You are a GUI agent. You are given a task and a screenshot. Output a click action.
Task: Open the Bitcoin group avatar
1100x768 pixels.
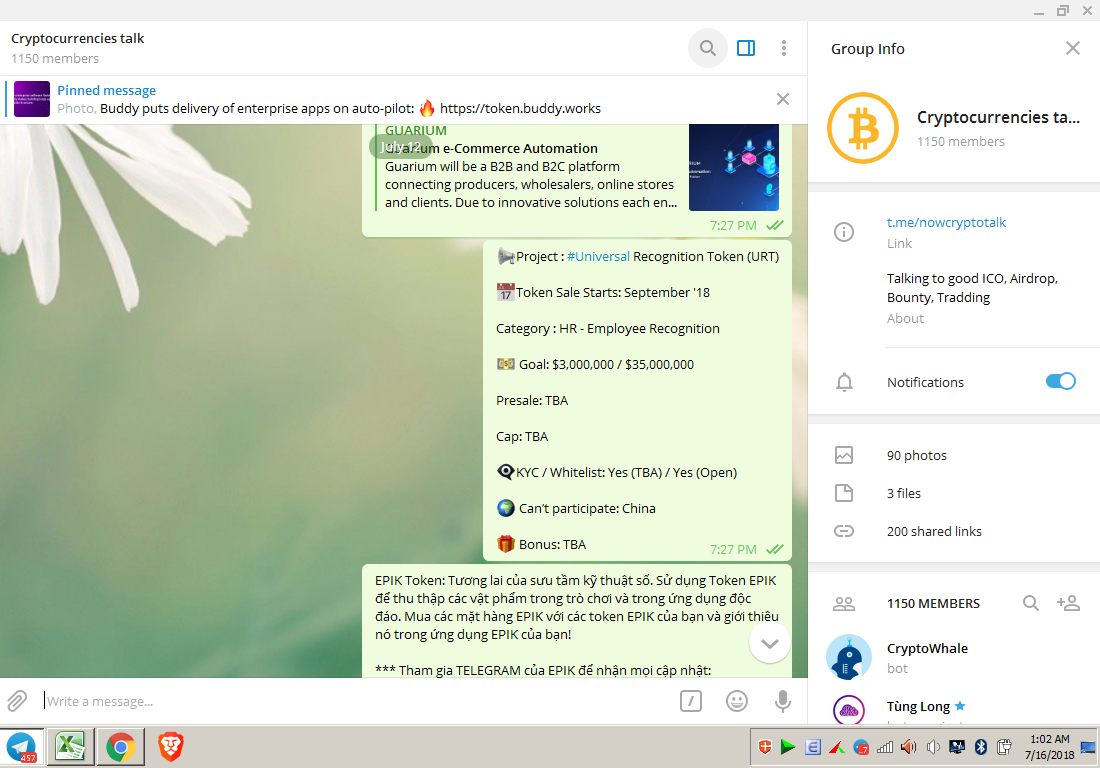click(x=863, y=128)
